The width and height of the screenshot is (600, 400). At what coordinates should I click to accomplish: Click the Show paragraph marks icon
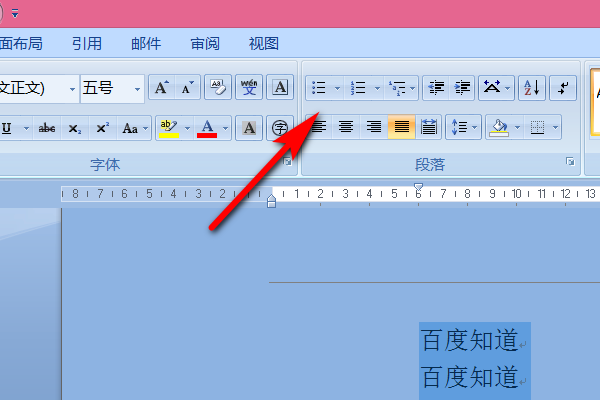pos(563,88)
